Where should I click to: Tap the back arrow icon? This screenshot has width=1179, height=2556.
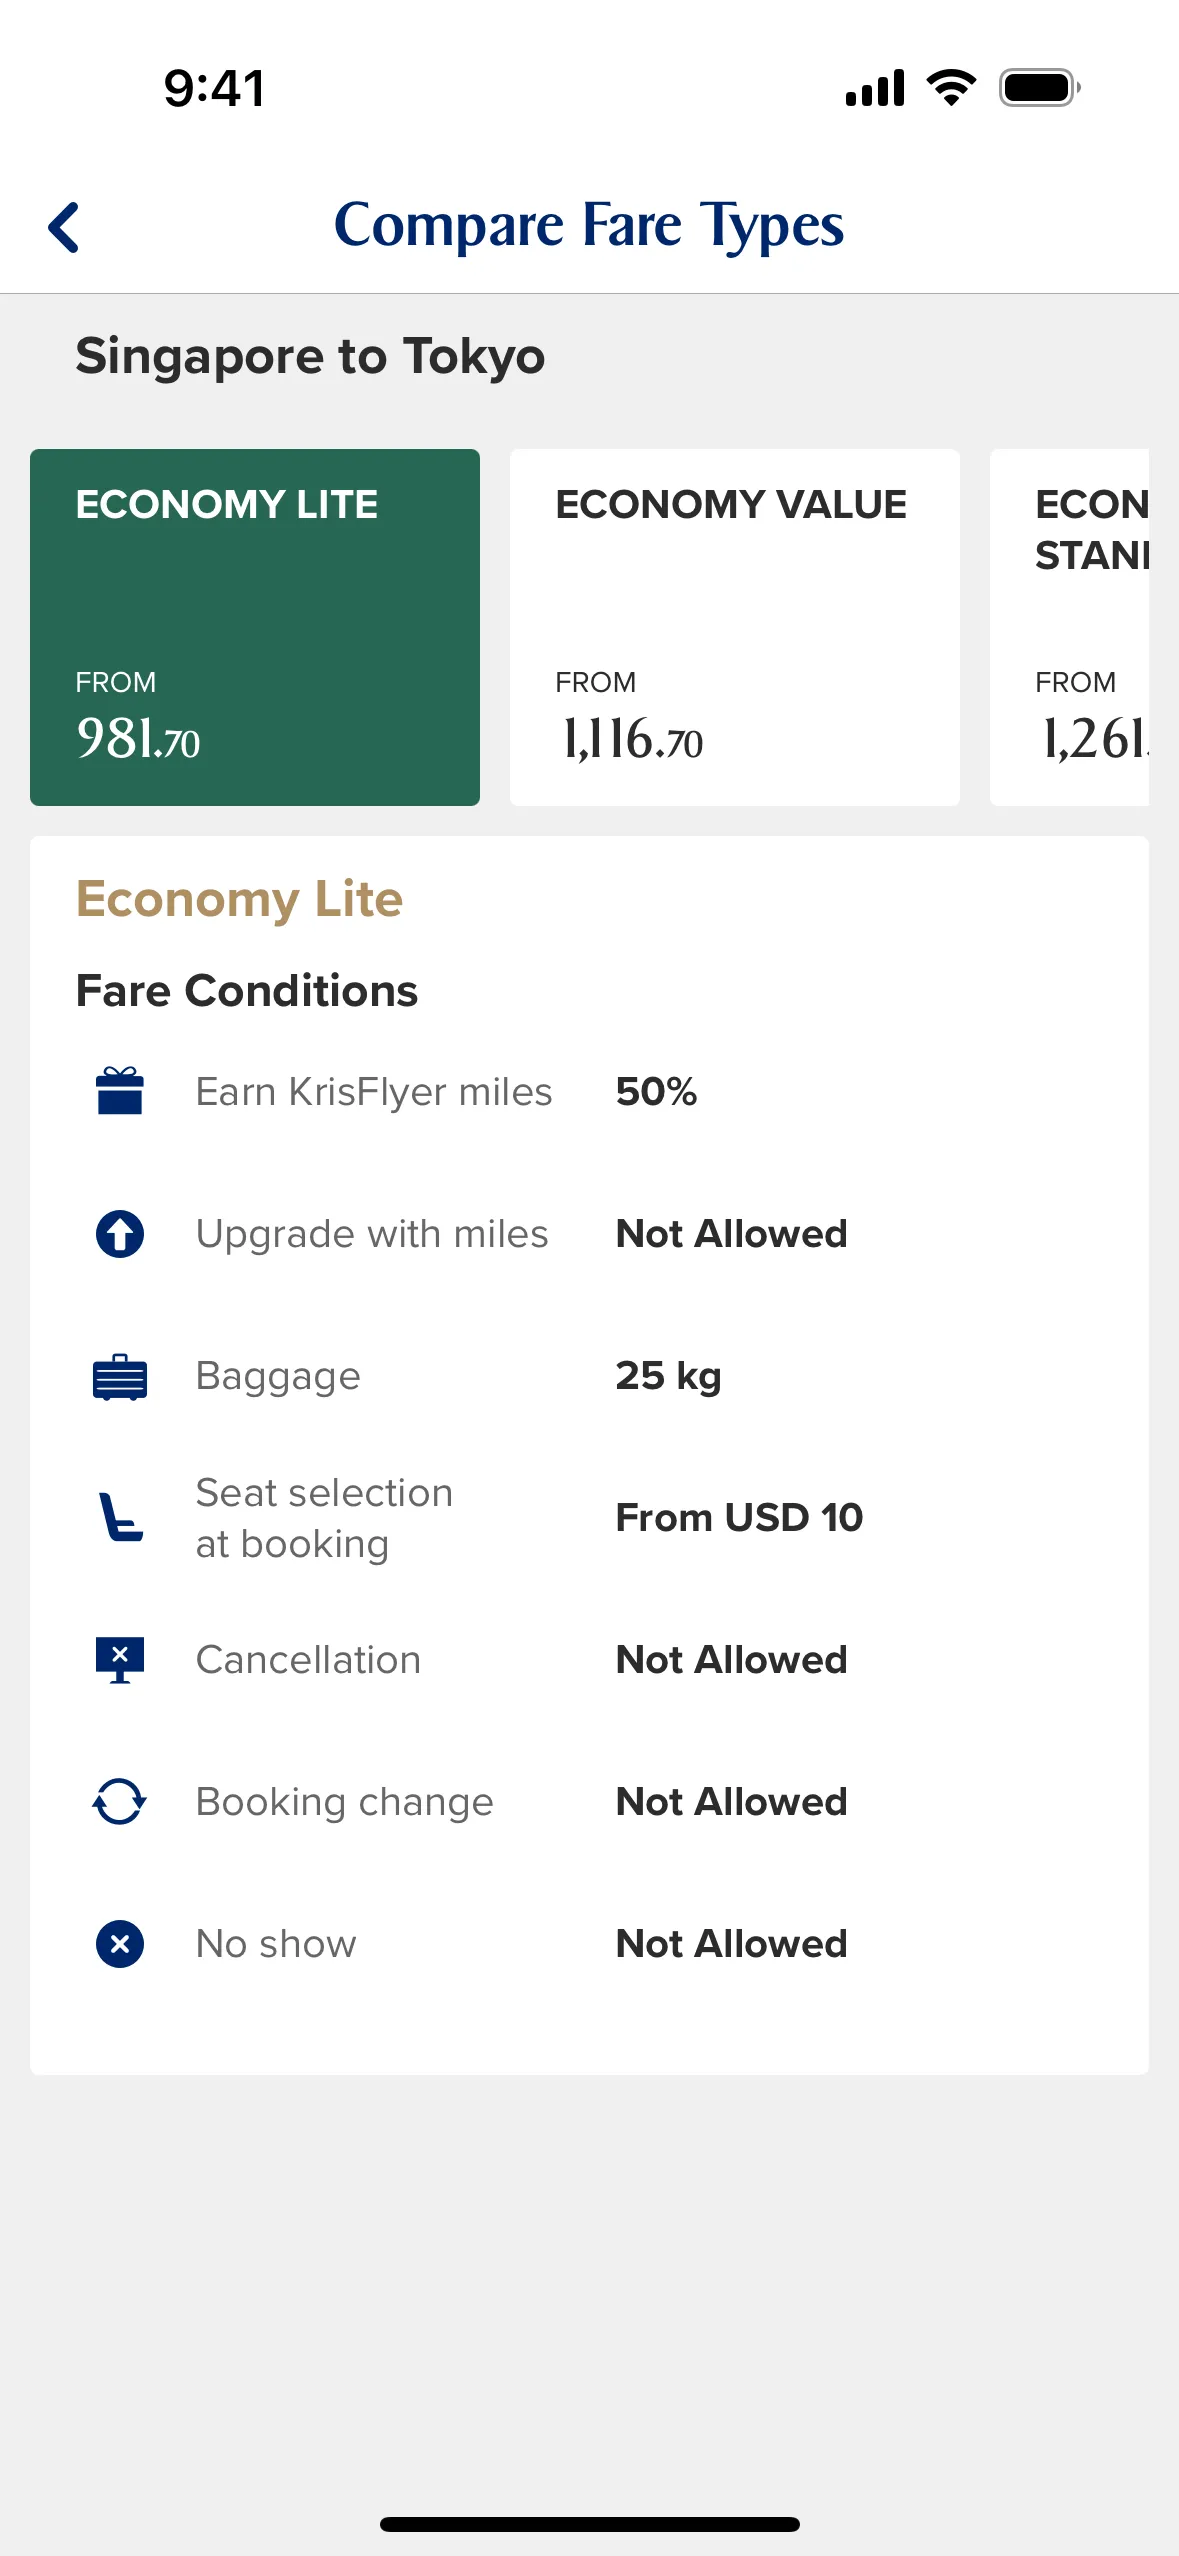tap(64, 227)
